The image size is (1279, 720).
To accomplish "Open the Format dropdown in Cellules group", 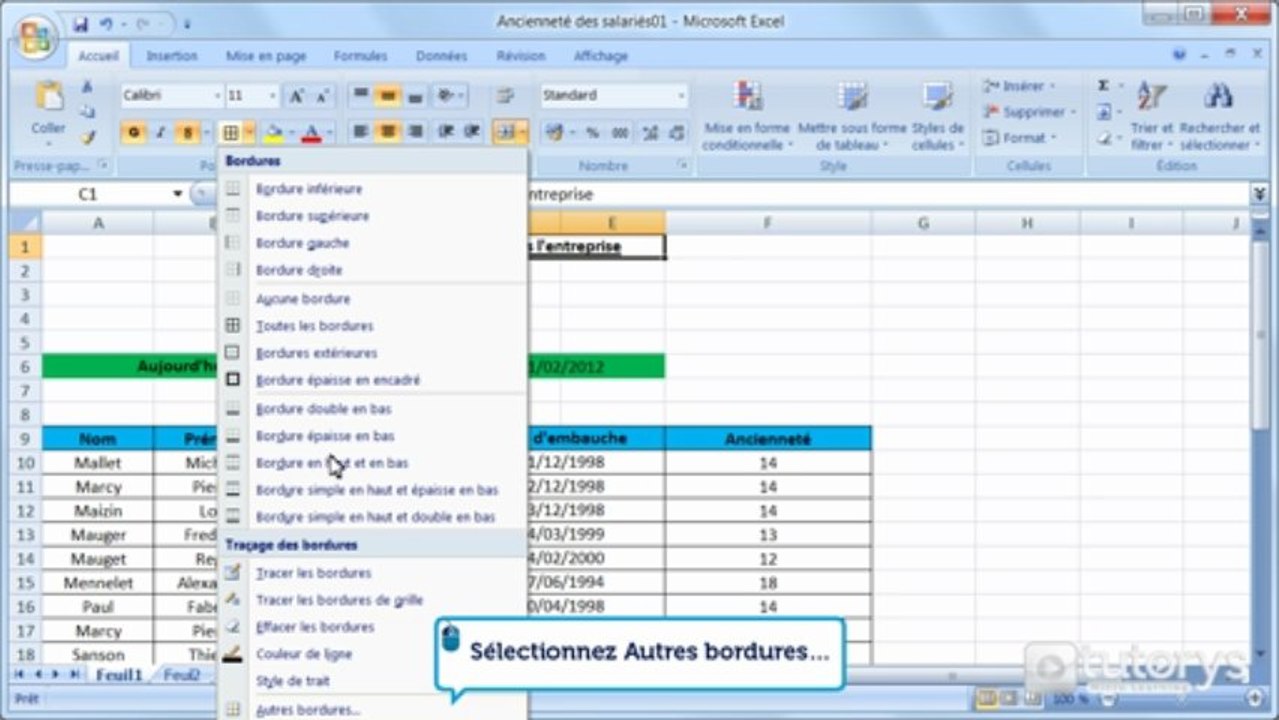I will [x=1019, y=138].
